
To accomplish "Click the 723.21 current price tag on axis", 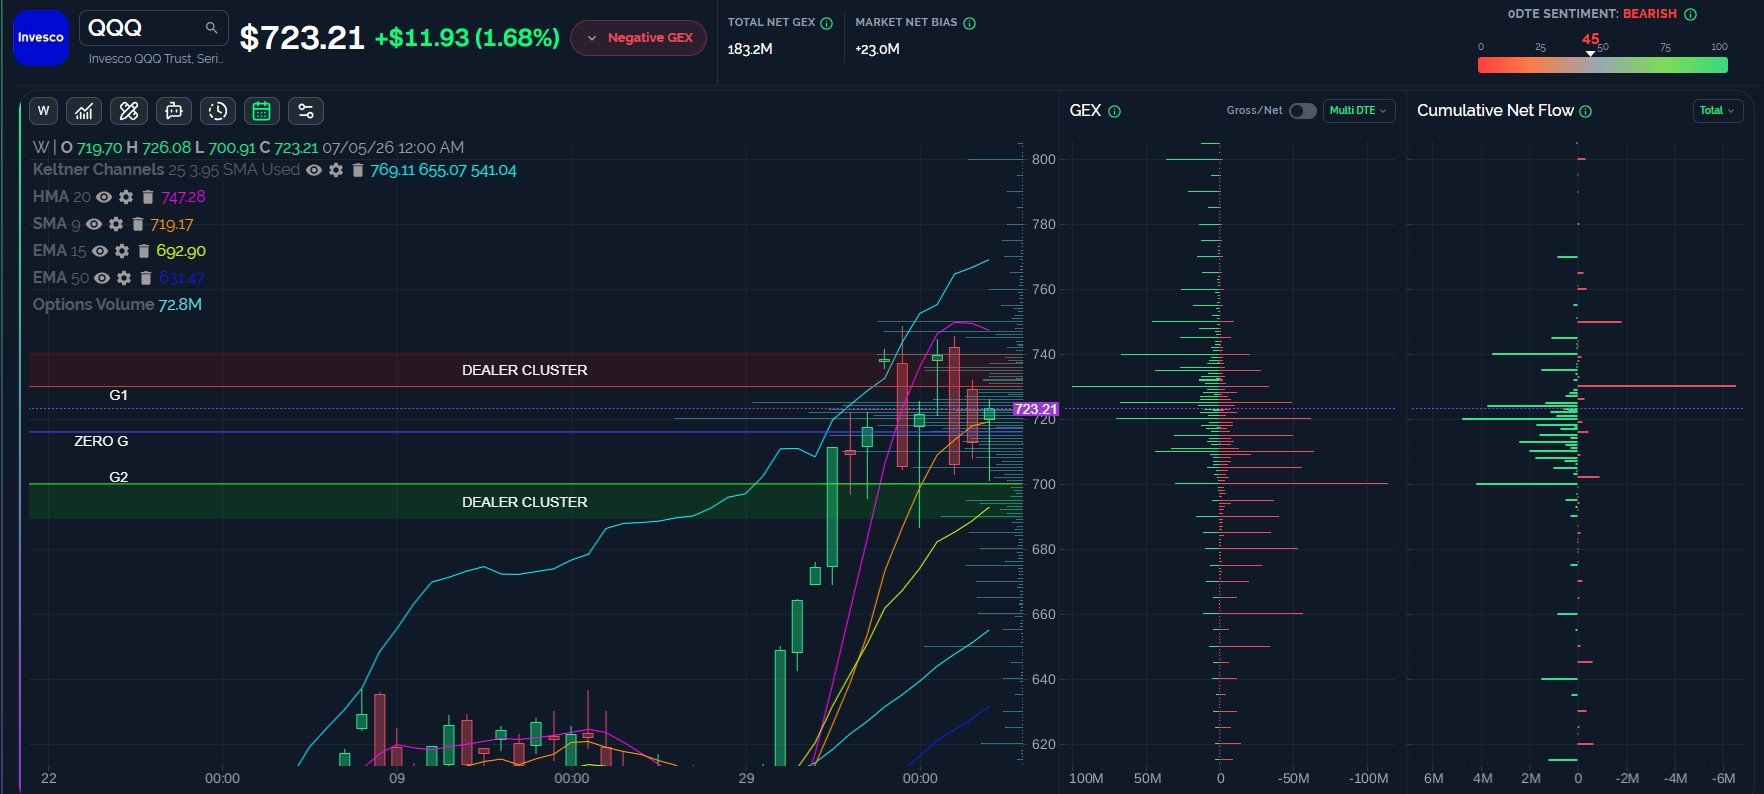I will [1035, 409].
